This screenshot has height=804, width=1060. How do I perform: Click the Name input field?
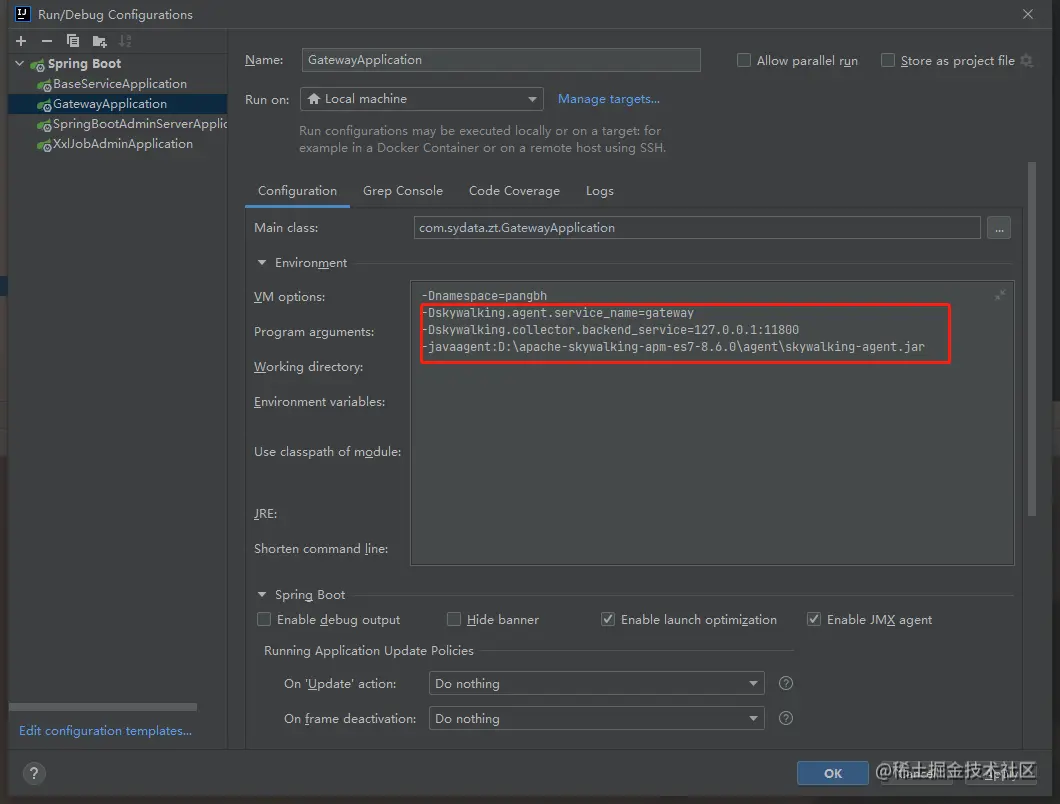coord(501,60)
